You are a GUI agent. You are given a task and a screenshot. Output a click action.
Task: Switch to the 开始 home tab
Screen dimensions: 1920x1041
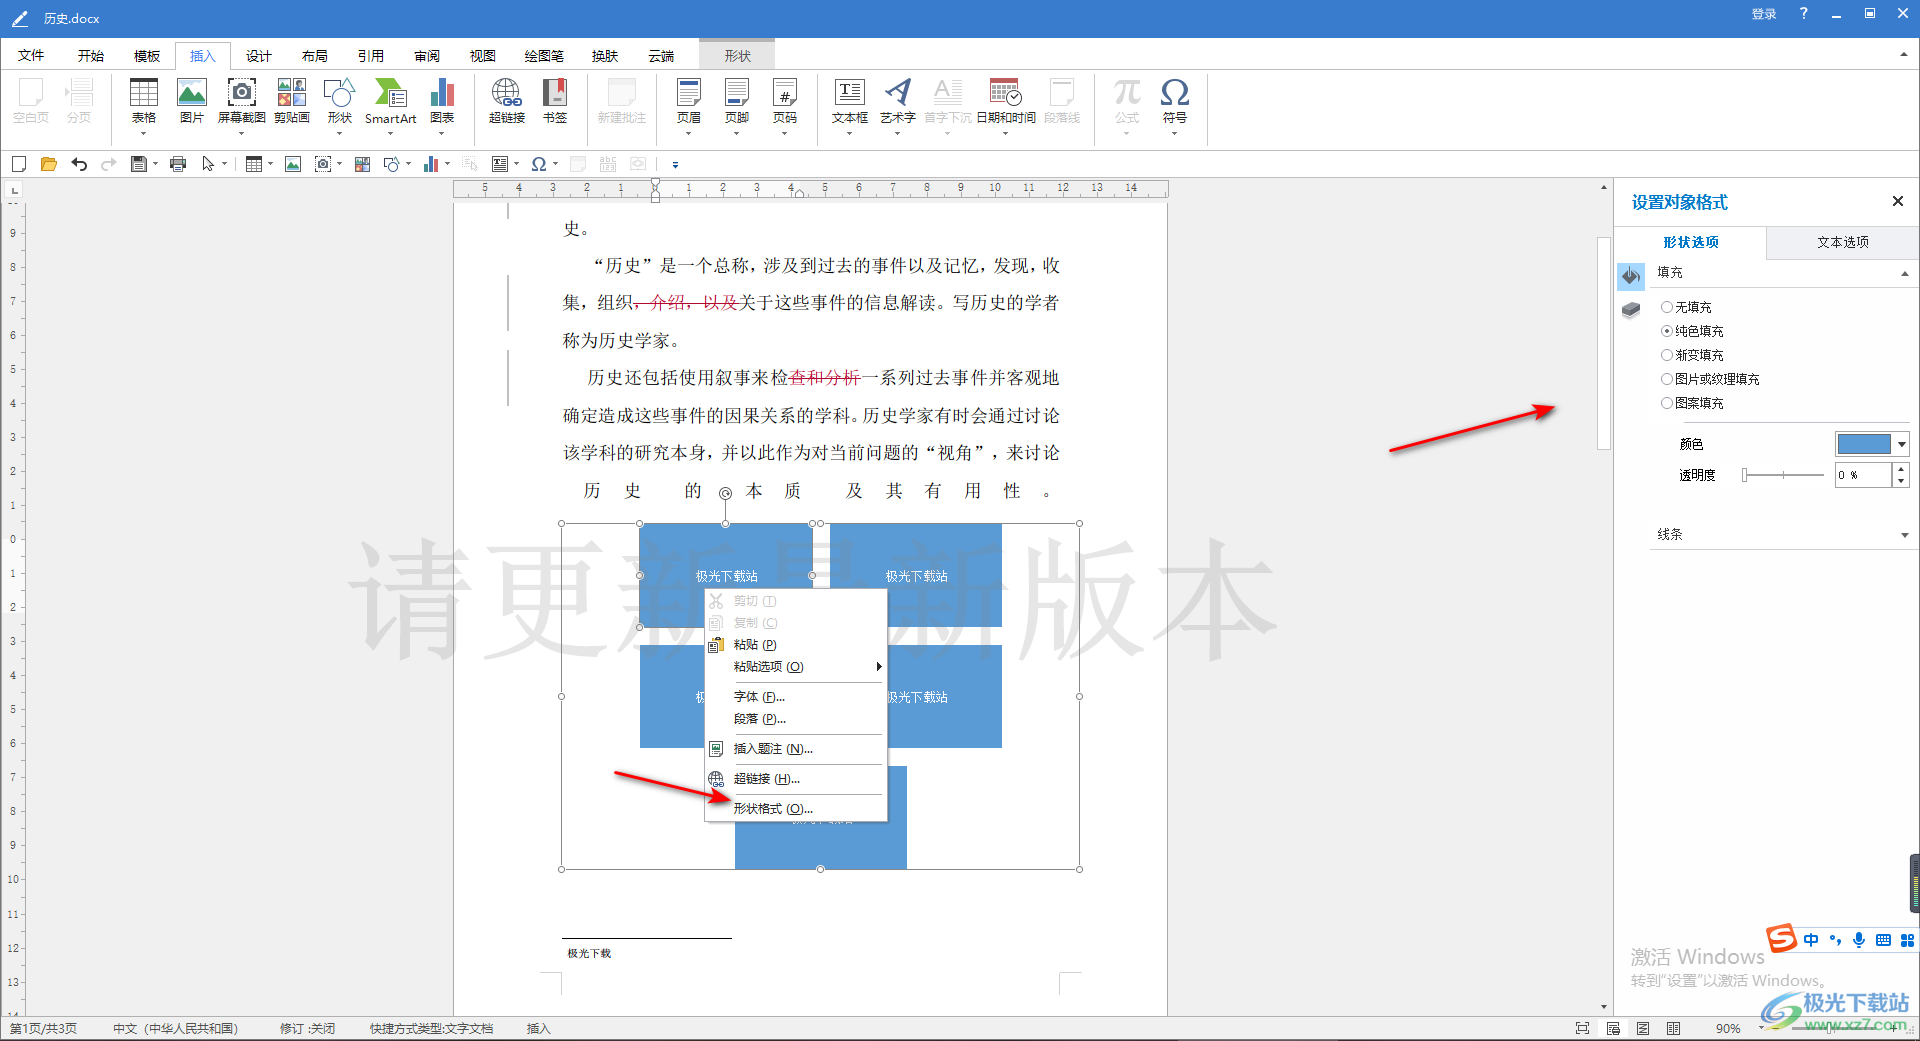91,56
